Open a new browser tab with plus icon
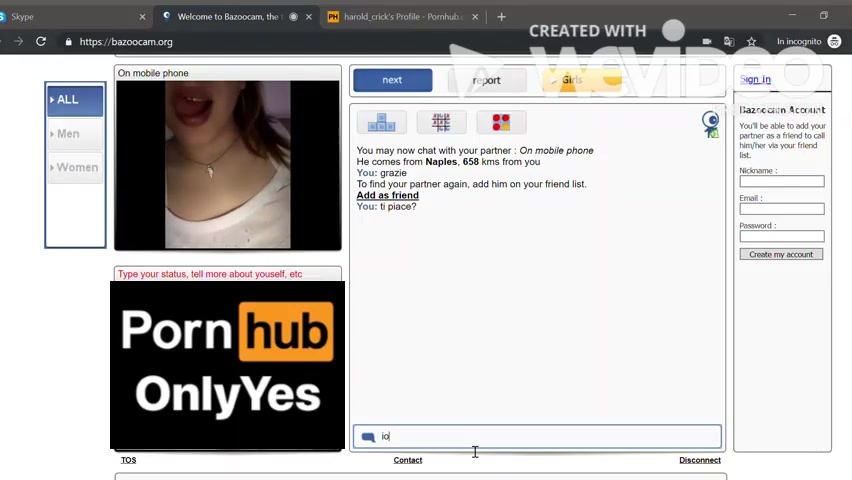The image size is (852, 480). pyautogui.click(x=501, y=16)
